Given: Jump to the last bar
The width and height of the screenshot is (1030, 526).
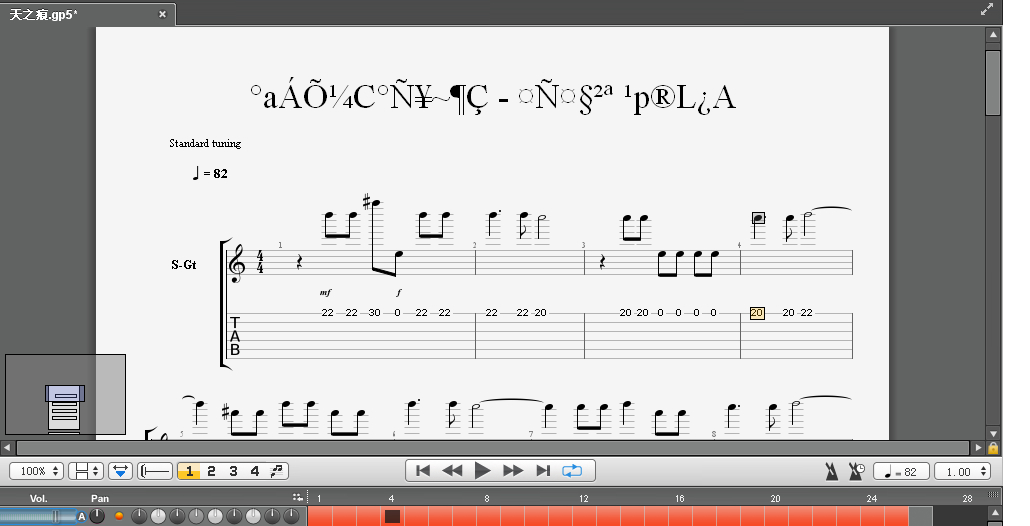Looking at the screenshot, I should pos(543,471).
